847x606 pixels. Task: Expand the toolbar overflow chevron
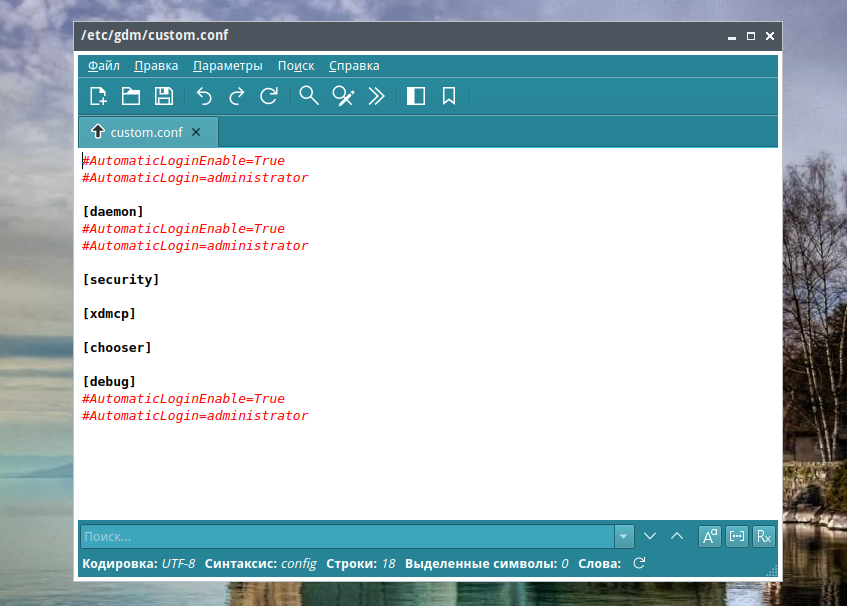376,96
